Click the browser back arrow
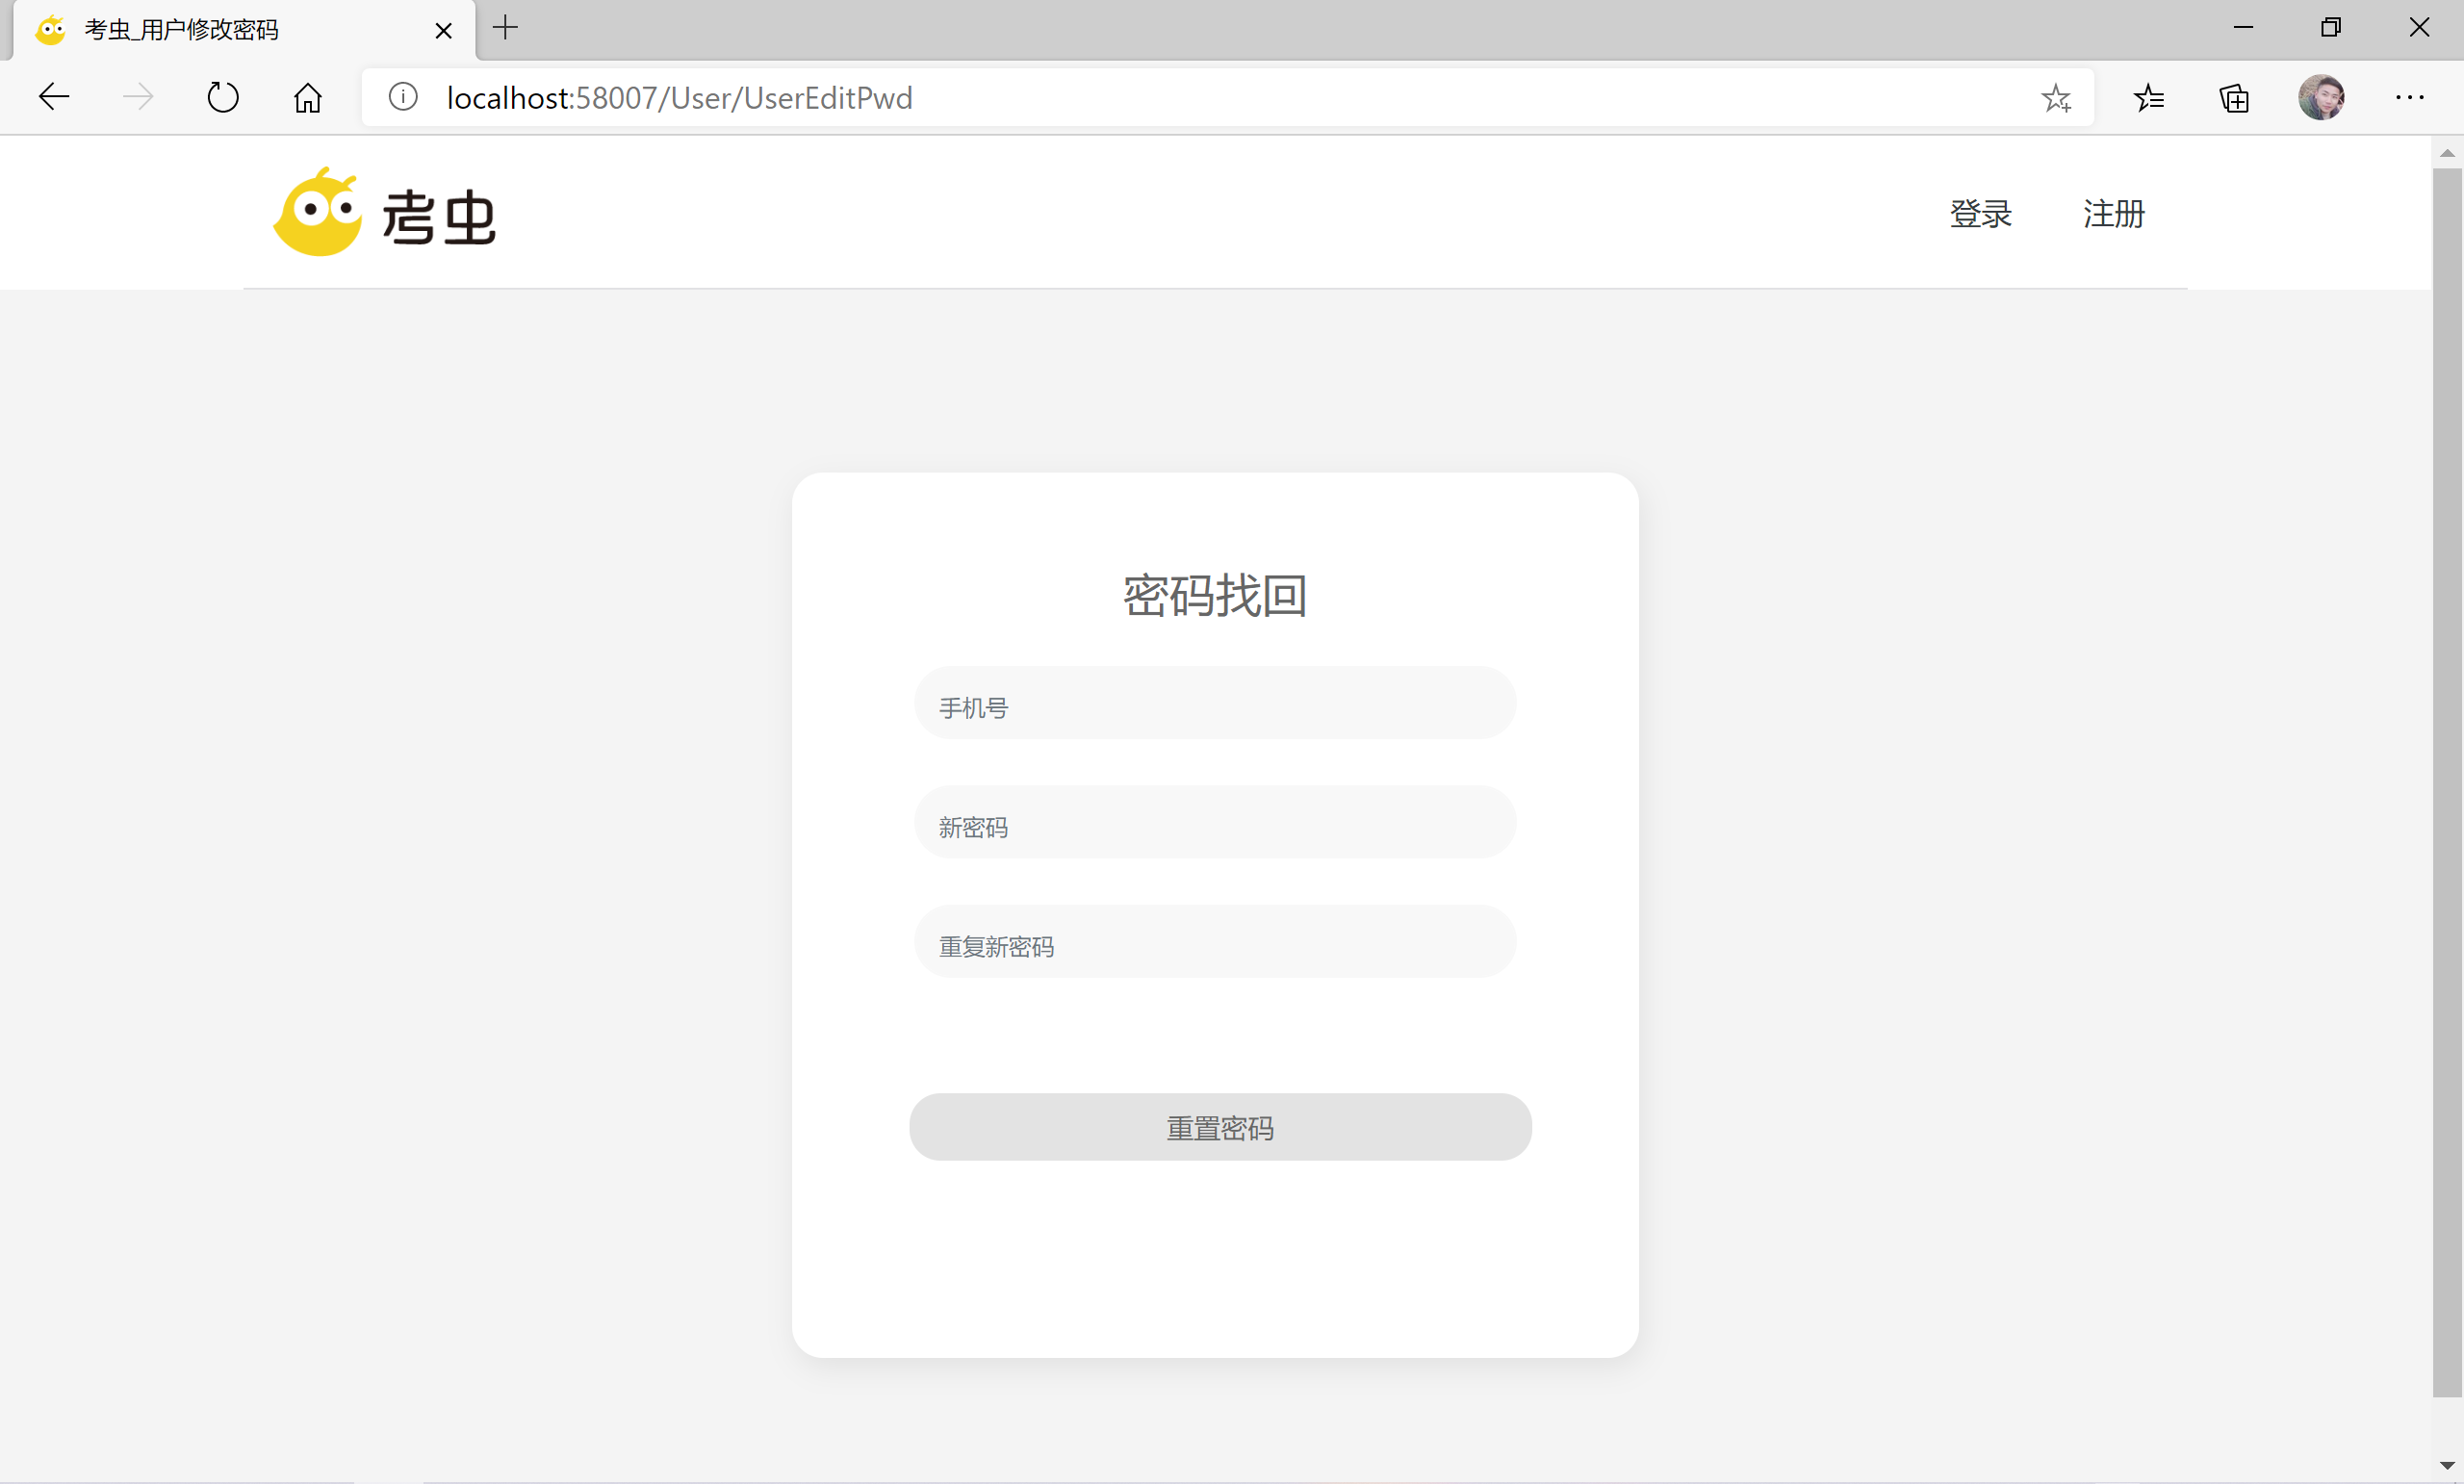 (54, 97)
